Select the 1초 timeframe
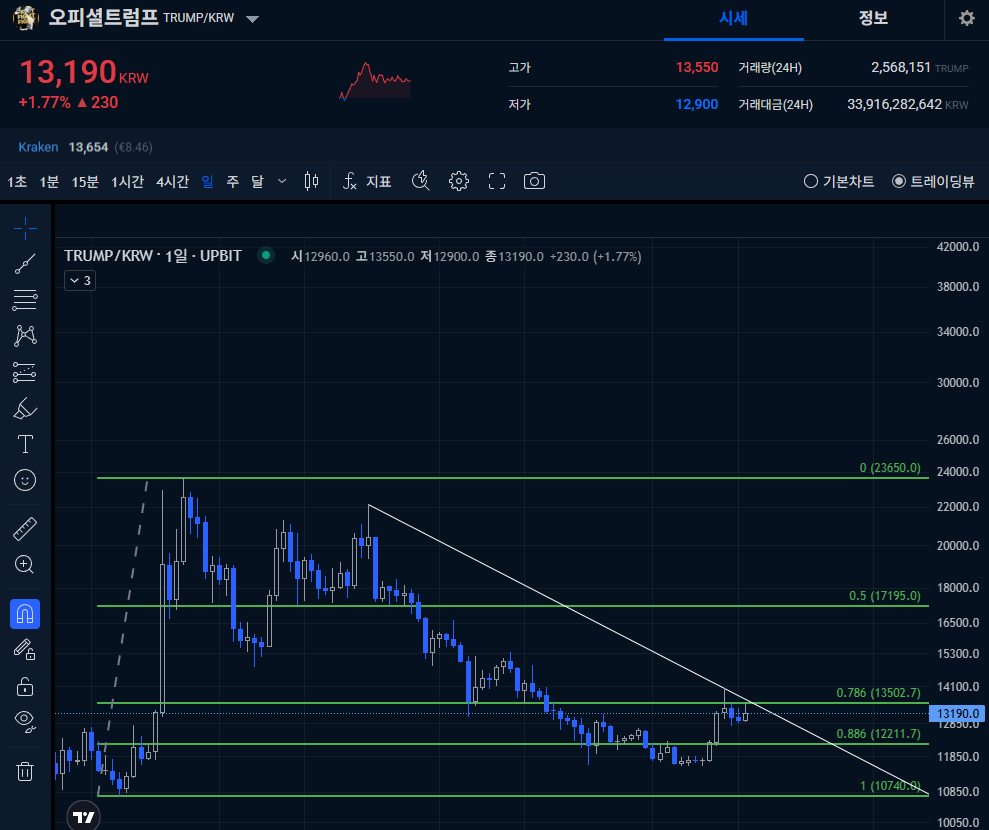 coord(17,182)
